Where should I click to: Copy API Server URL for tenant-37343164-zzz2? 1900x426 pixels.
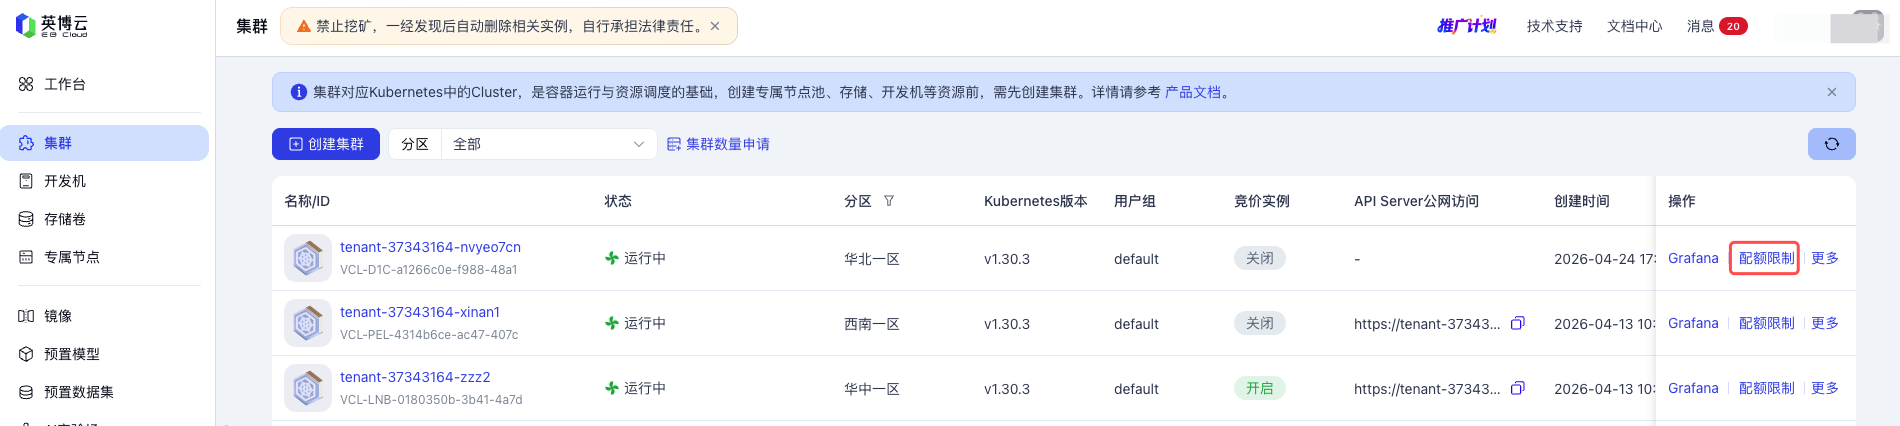click(1517, 388)
